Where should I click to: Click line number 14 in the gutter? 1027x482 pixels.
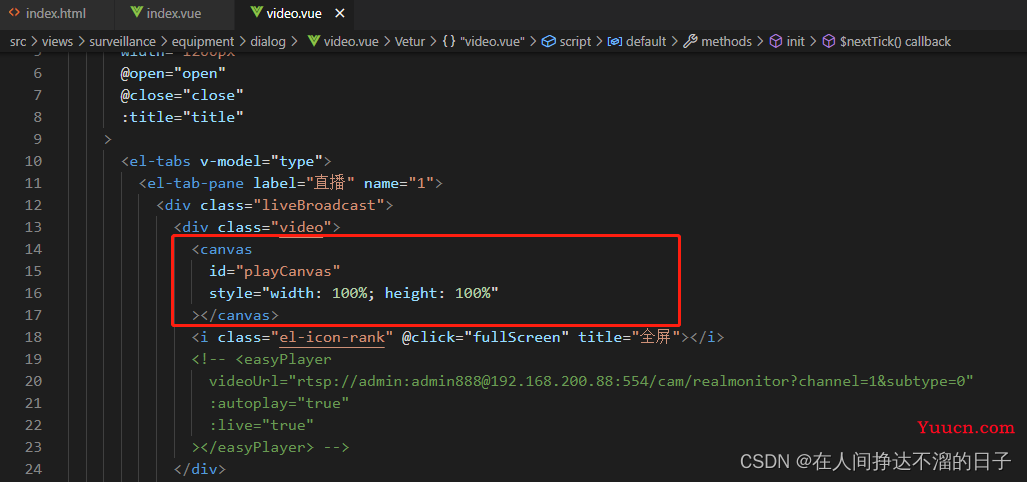pyautogui.click(x=33, y=249)
